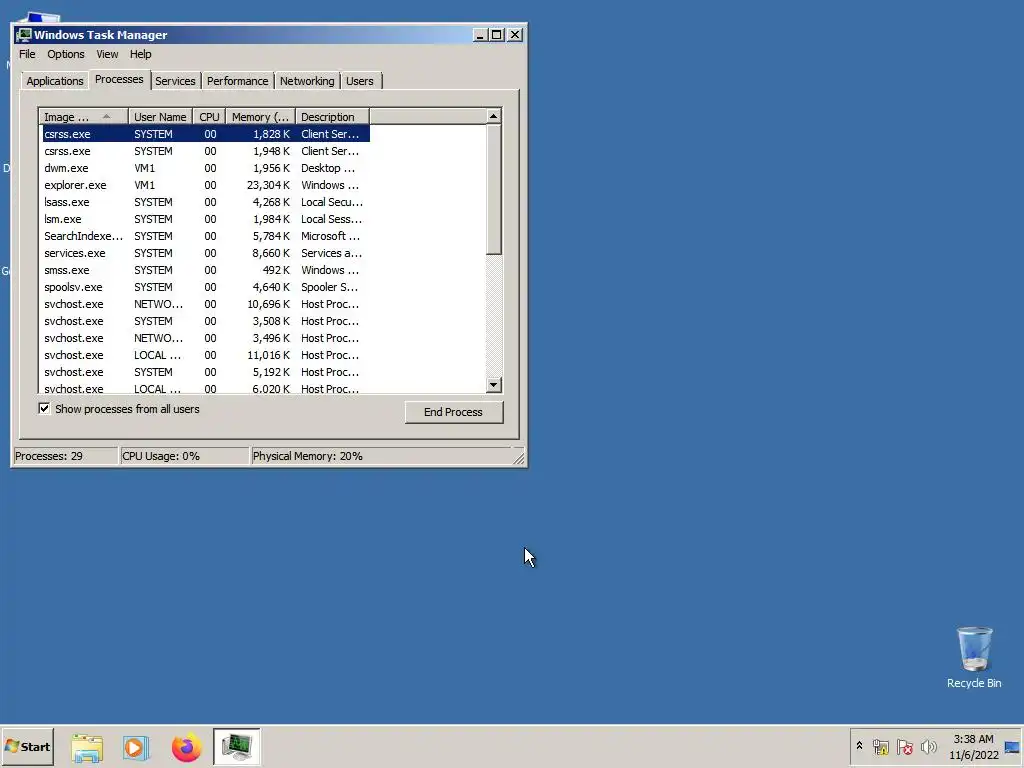The width and height of the screenshot is (1024, 768).
Task: Sort by Image Name column header
Action: coord(84,117)
